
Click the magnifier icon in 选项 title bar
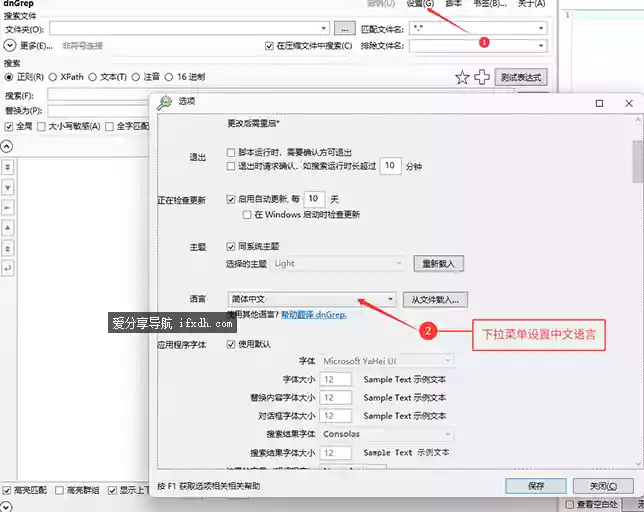click(165, 102)
